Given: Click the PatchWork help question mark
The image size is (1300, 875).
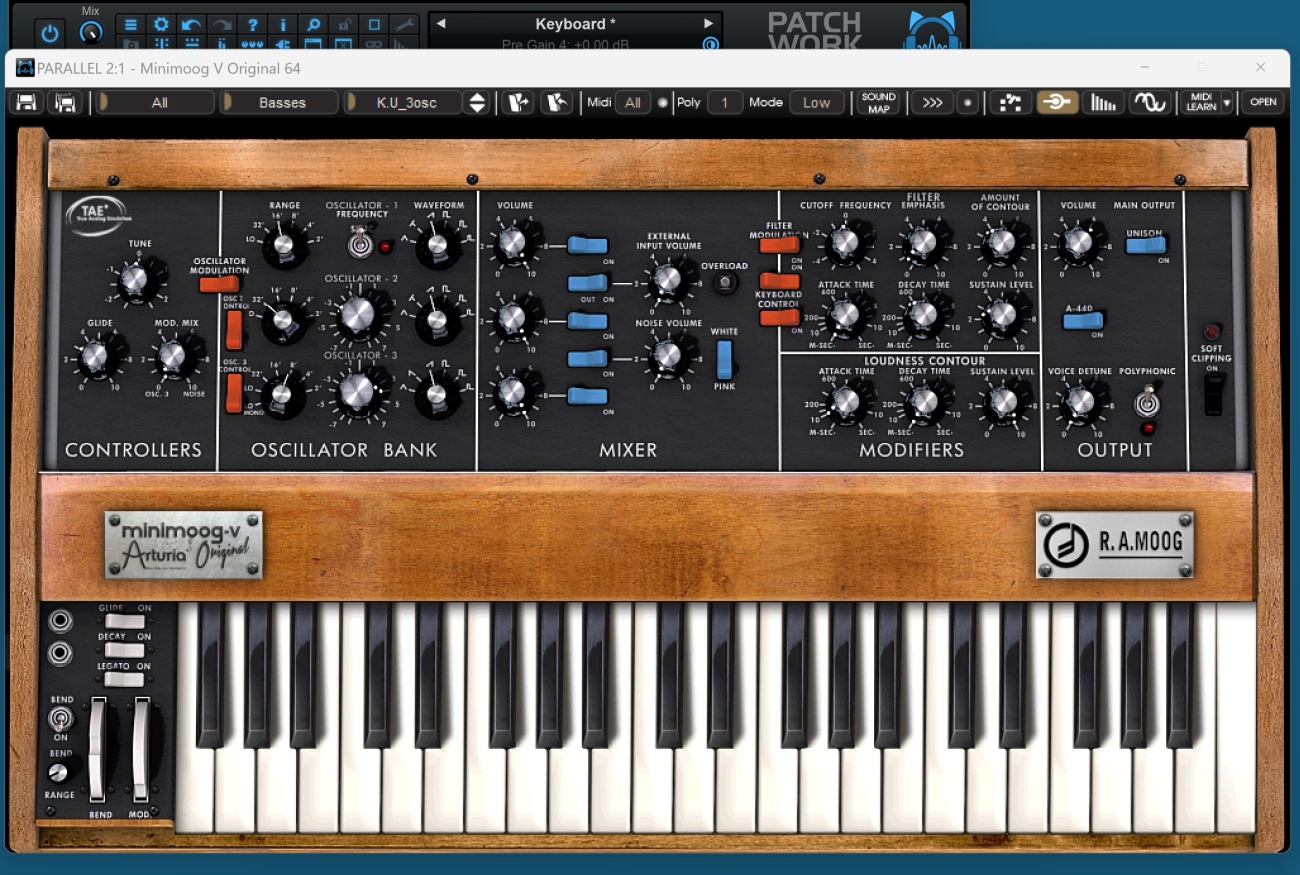Looking at the screenshot, I should coord(252,24).
